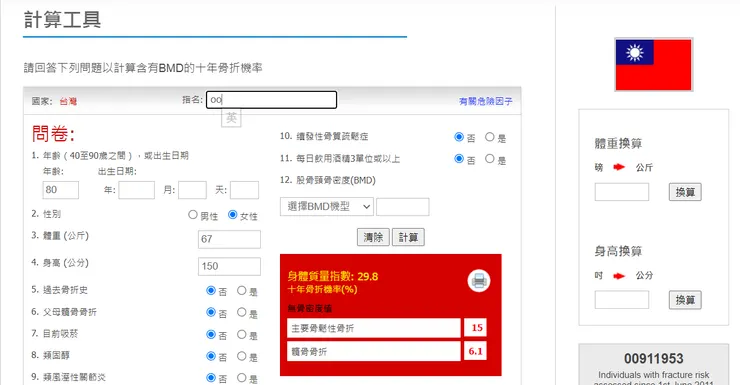This screenshot has width=740, height=385.
Task: Click the 指名 name input field
Action: [271, 100]
